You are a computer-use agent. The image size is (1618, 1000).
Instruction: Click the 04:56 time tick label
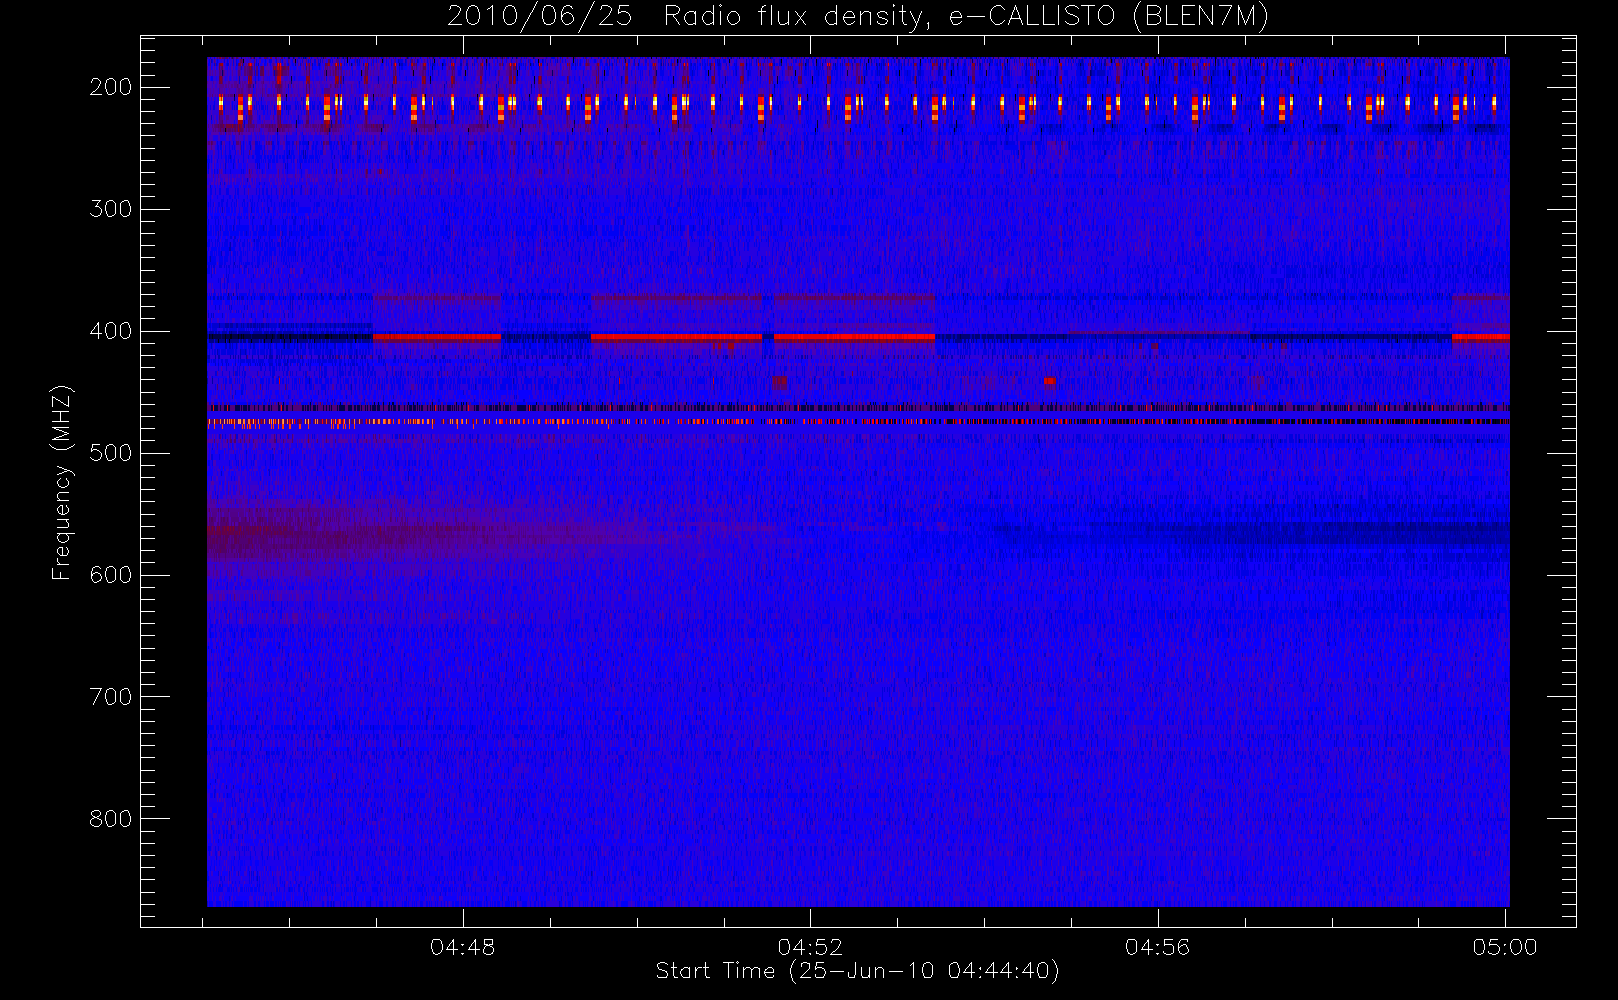(1157, 947)
